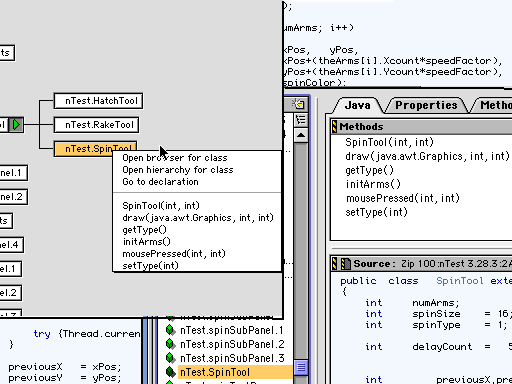Select setType(int) in the Methods pane
Screen dimensions: 512x384
pyautogui.click(x=376, y=212)
